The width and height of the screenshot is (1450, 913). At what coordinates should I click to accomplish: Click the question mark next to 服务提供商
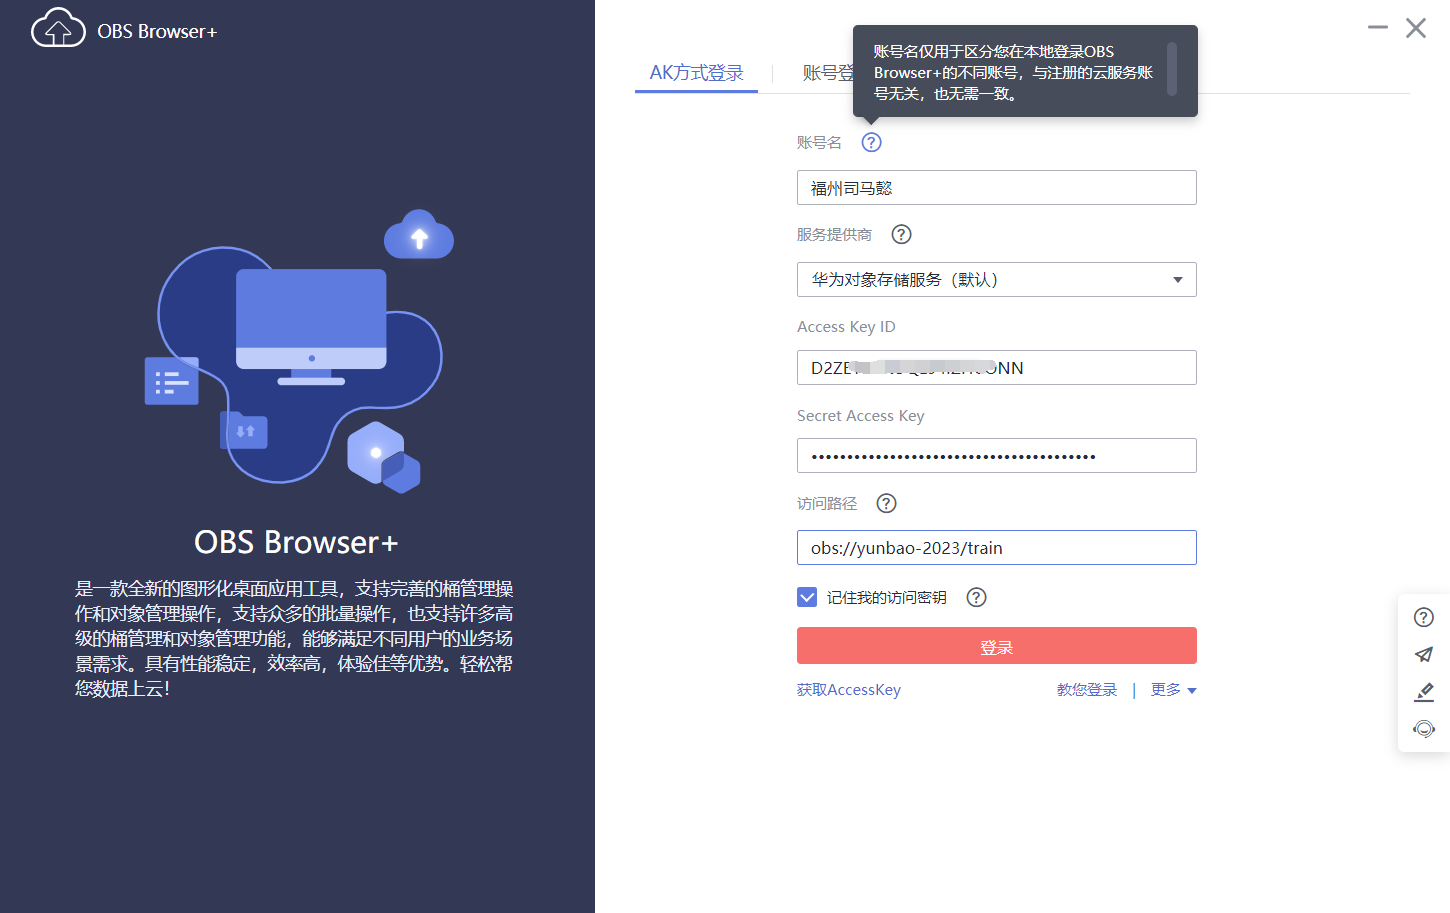tap(901, 234)
